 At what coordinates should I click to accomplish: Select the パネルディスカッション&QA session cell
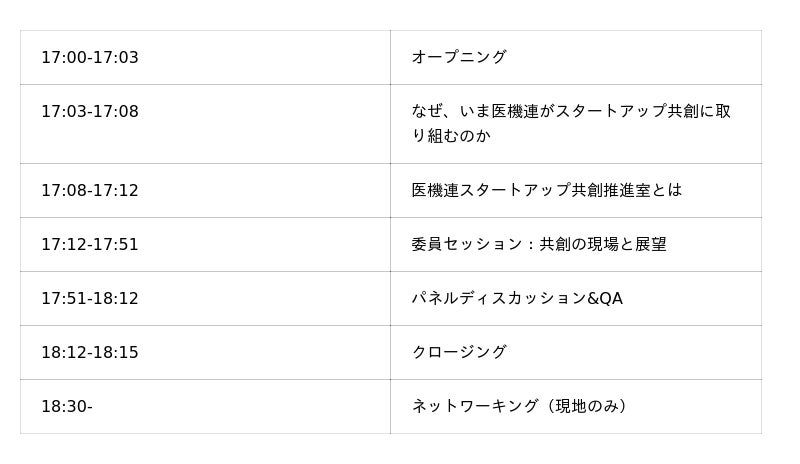pos(517,298)
